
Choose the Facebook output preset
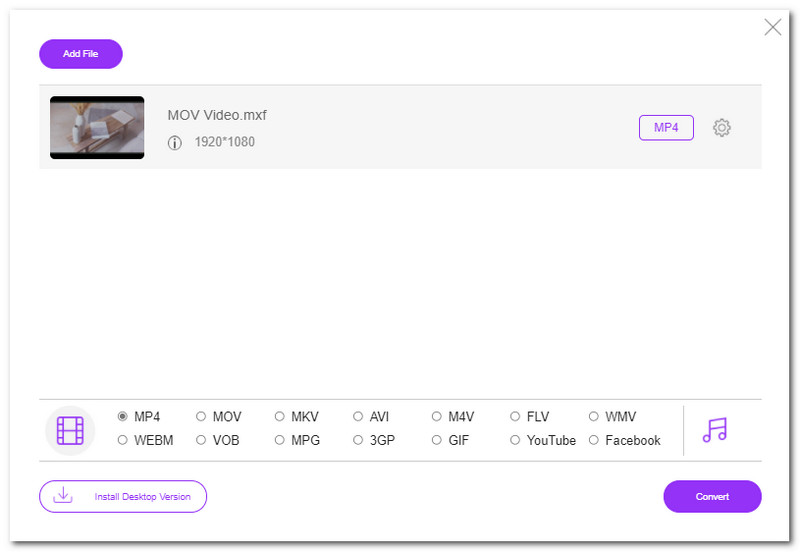[594, 440]
